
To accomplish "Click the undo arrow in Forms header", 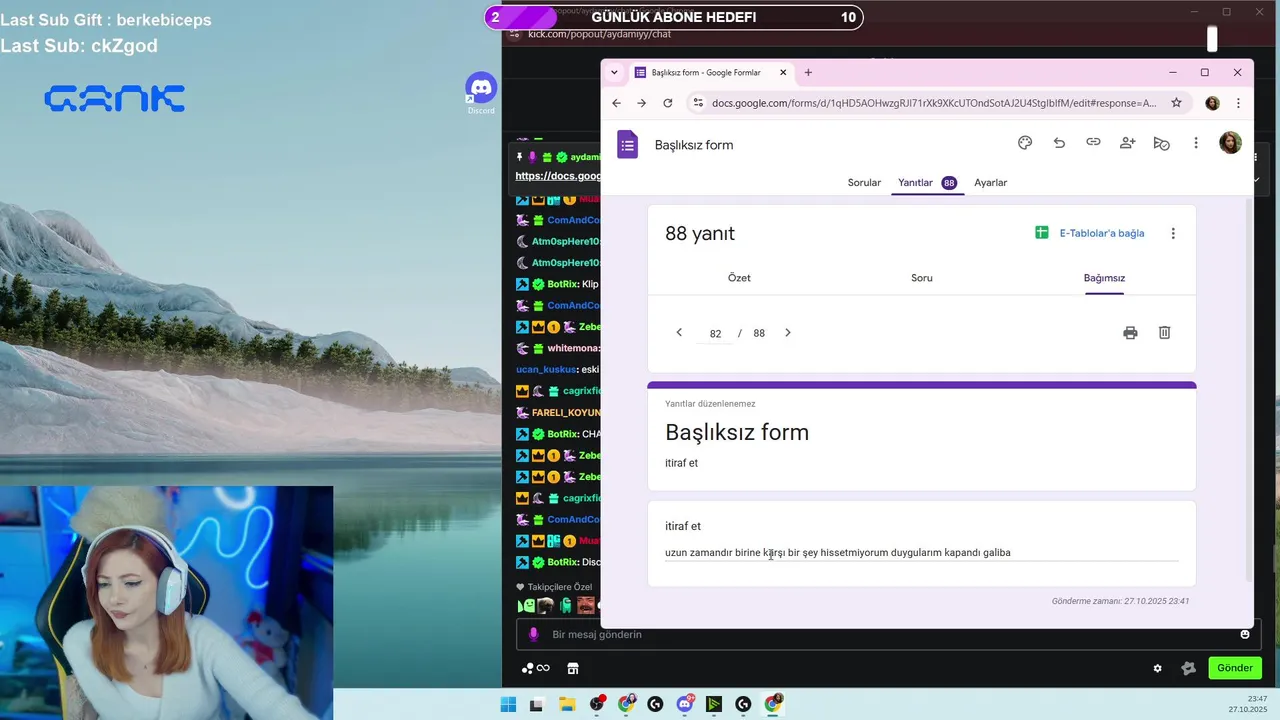I will pos(1059,143).
